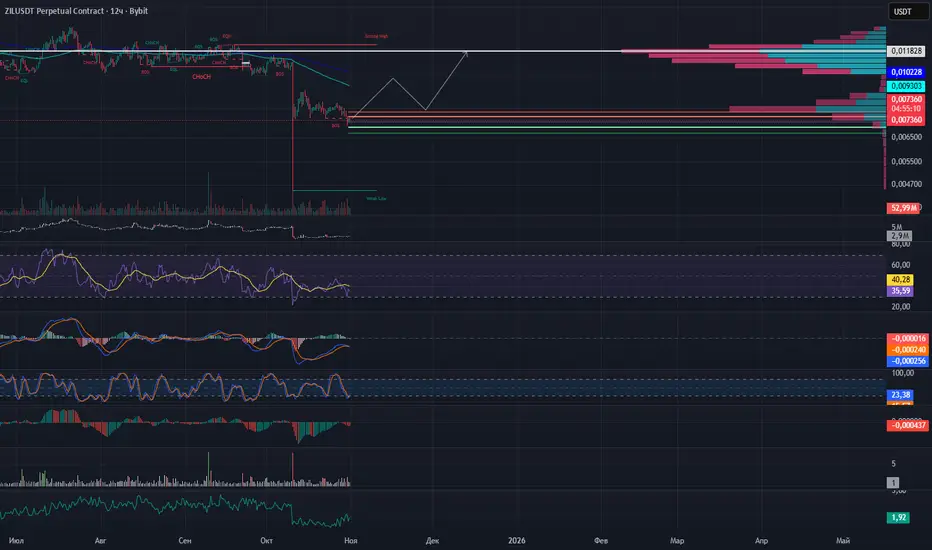Select the large red CHoCH chart annotation

click(x=201, y=77)
